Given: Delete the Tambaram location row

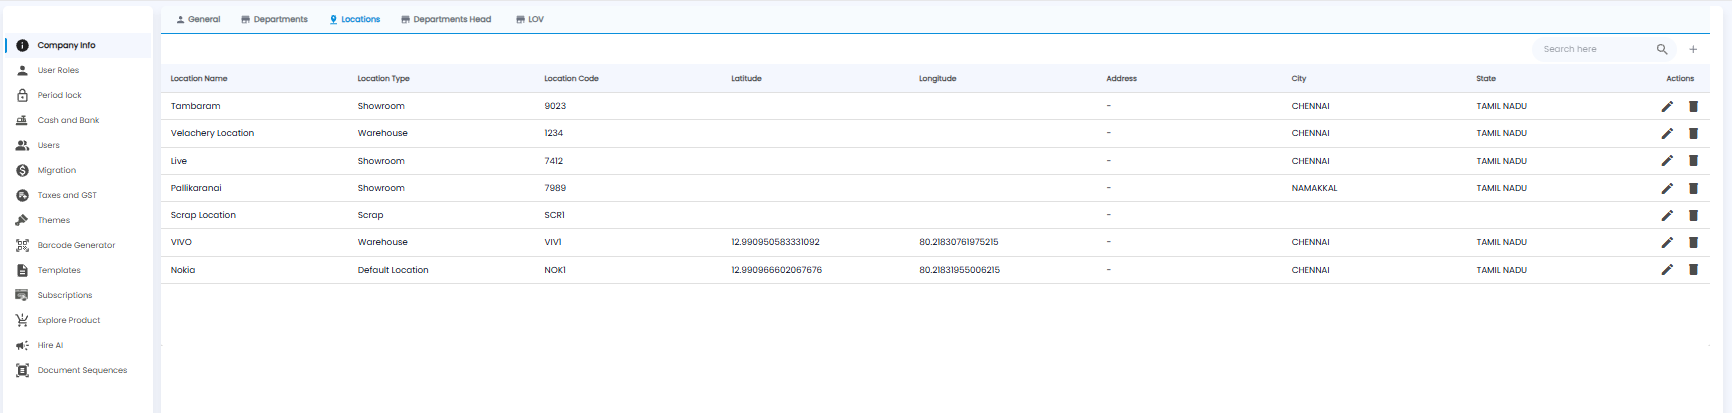Looking at the screenshot, I should (1693, 106).
